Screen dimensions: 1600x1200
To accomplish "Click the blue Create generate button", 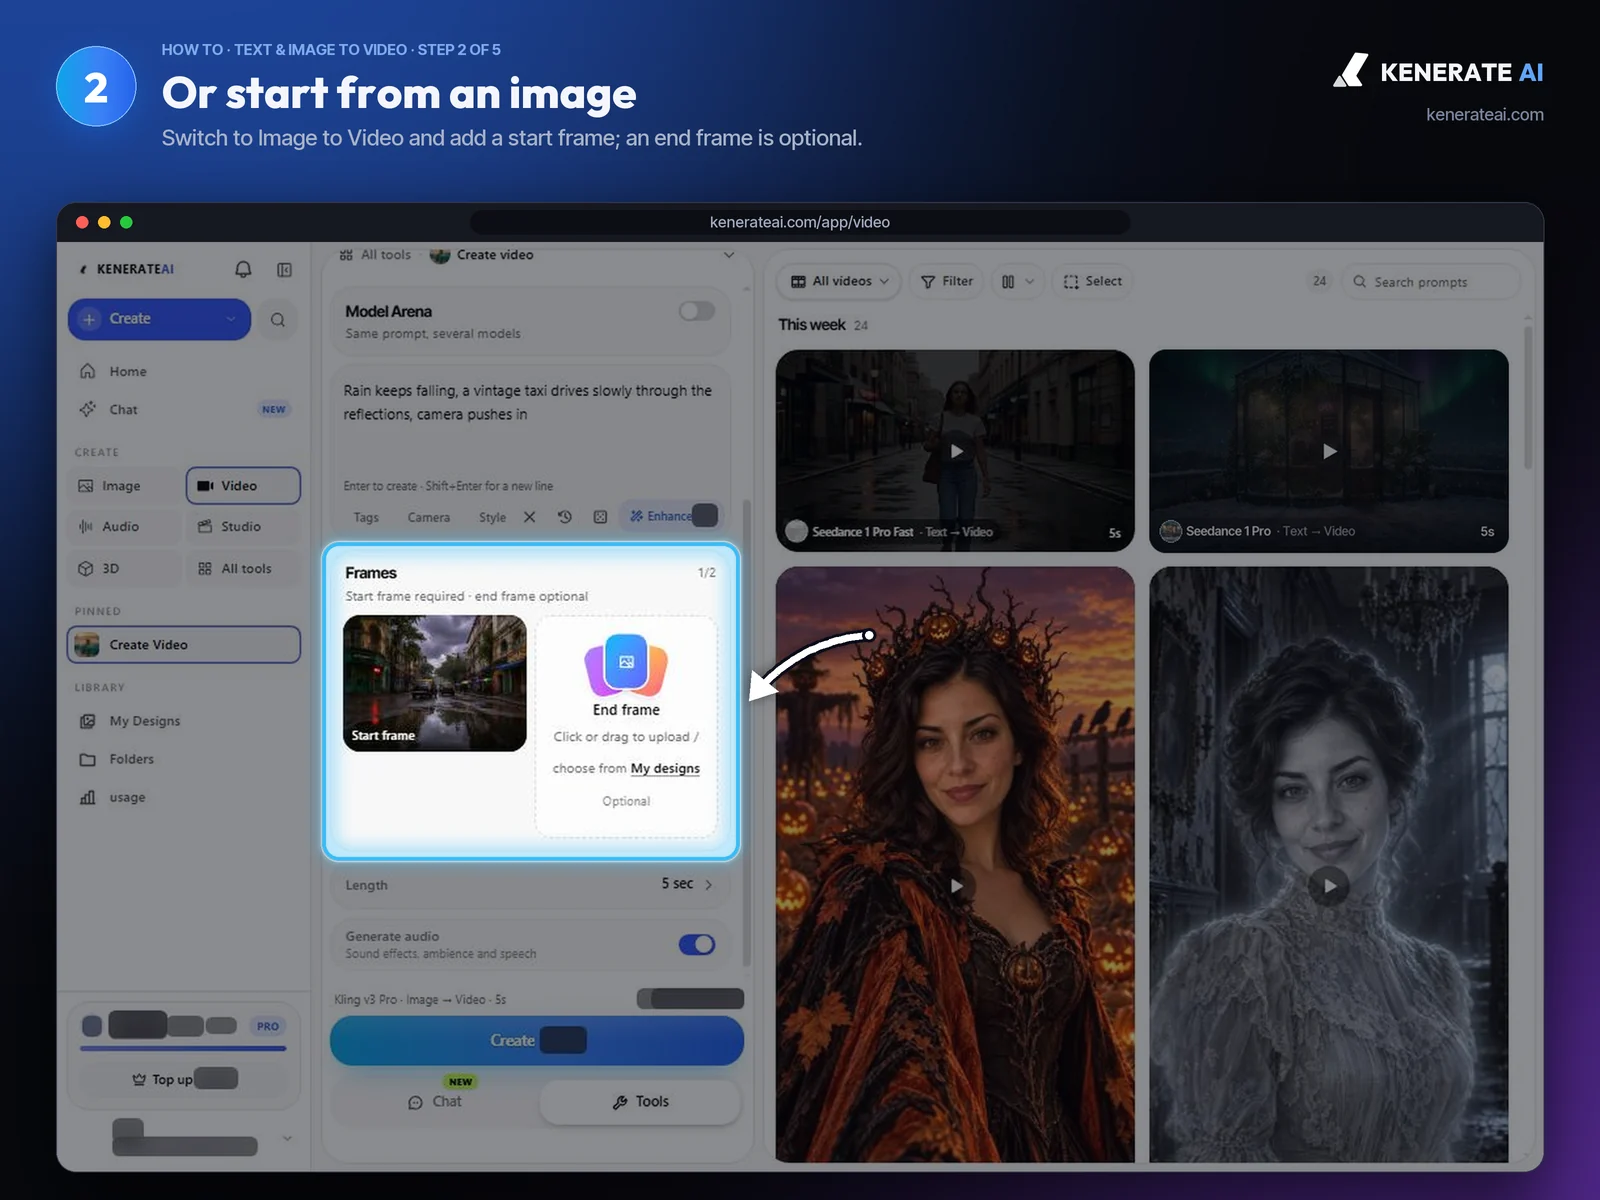I will [537, 1041].
